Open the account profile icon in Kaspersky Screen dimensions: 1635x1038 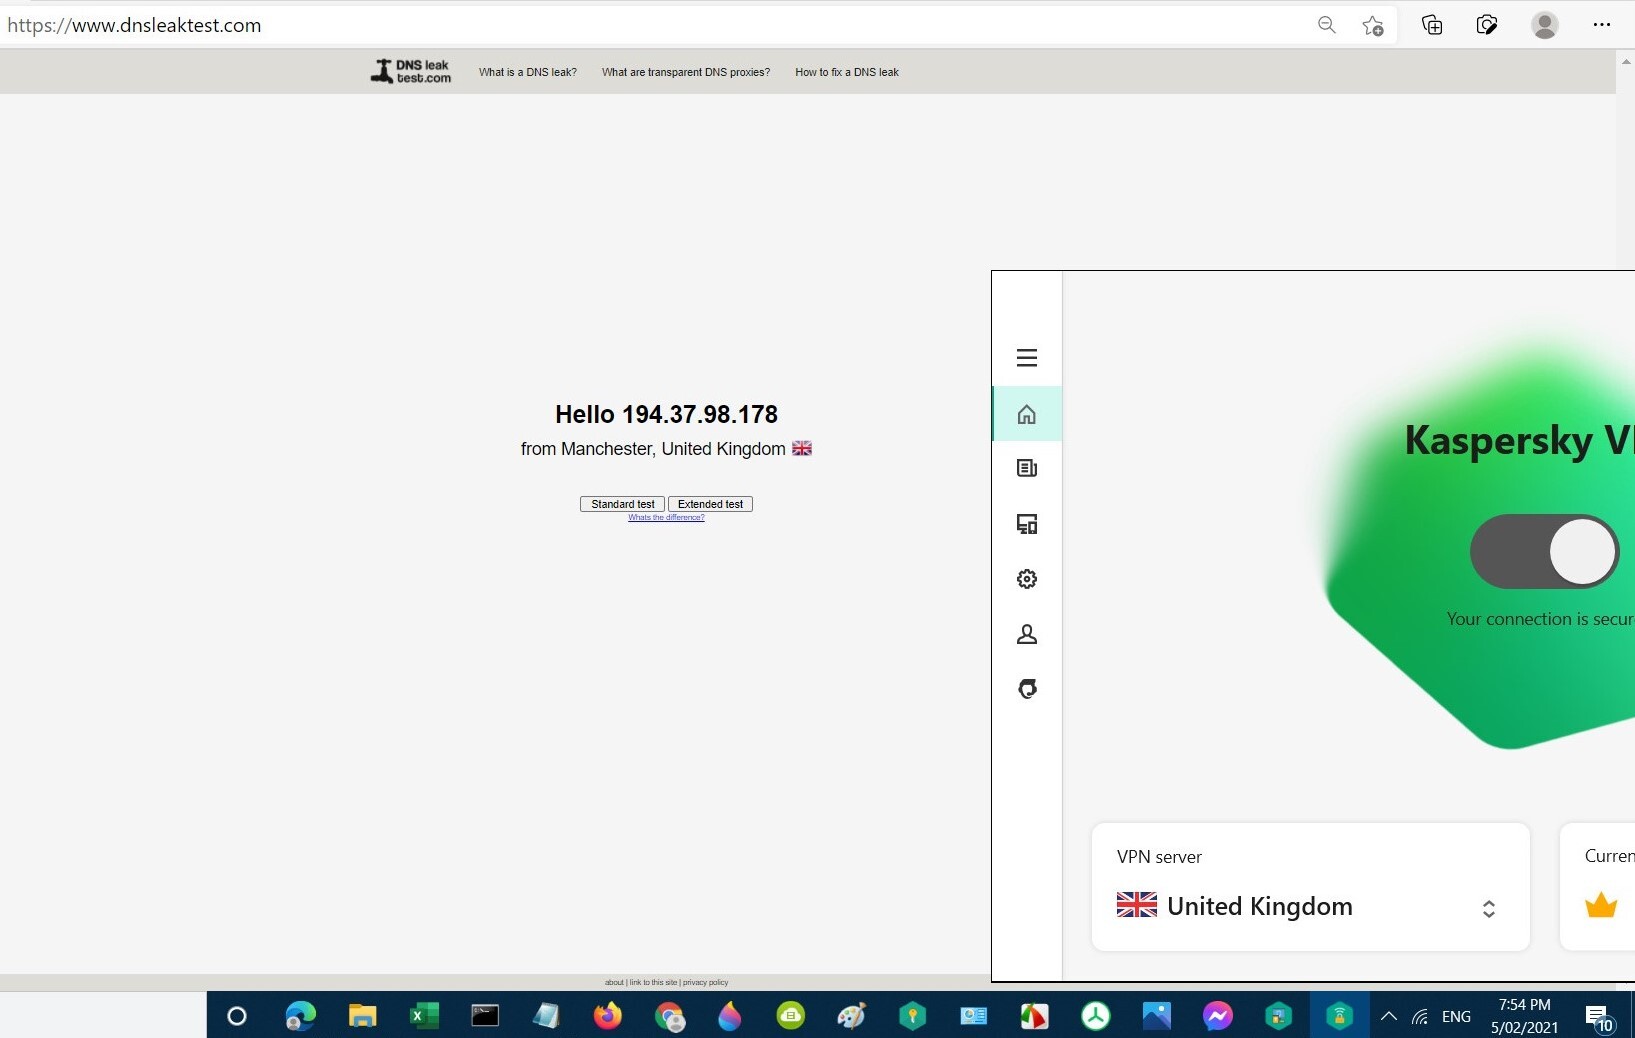(1027, 634)
